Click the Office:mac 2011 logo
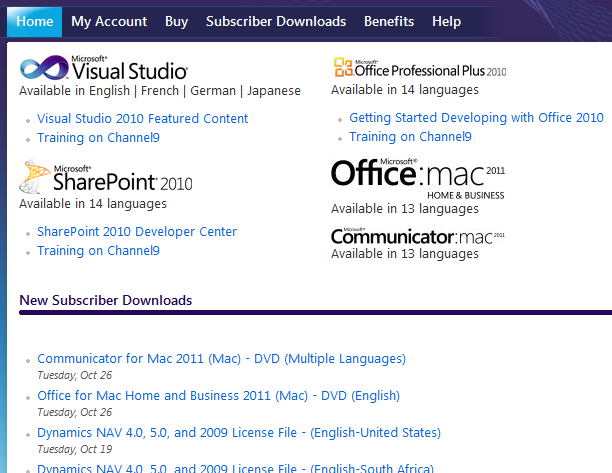Screen dimensions: 612x473 tap(418, 179)
